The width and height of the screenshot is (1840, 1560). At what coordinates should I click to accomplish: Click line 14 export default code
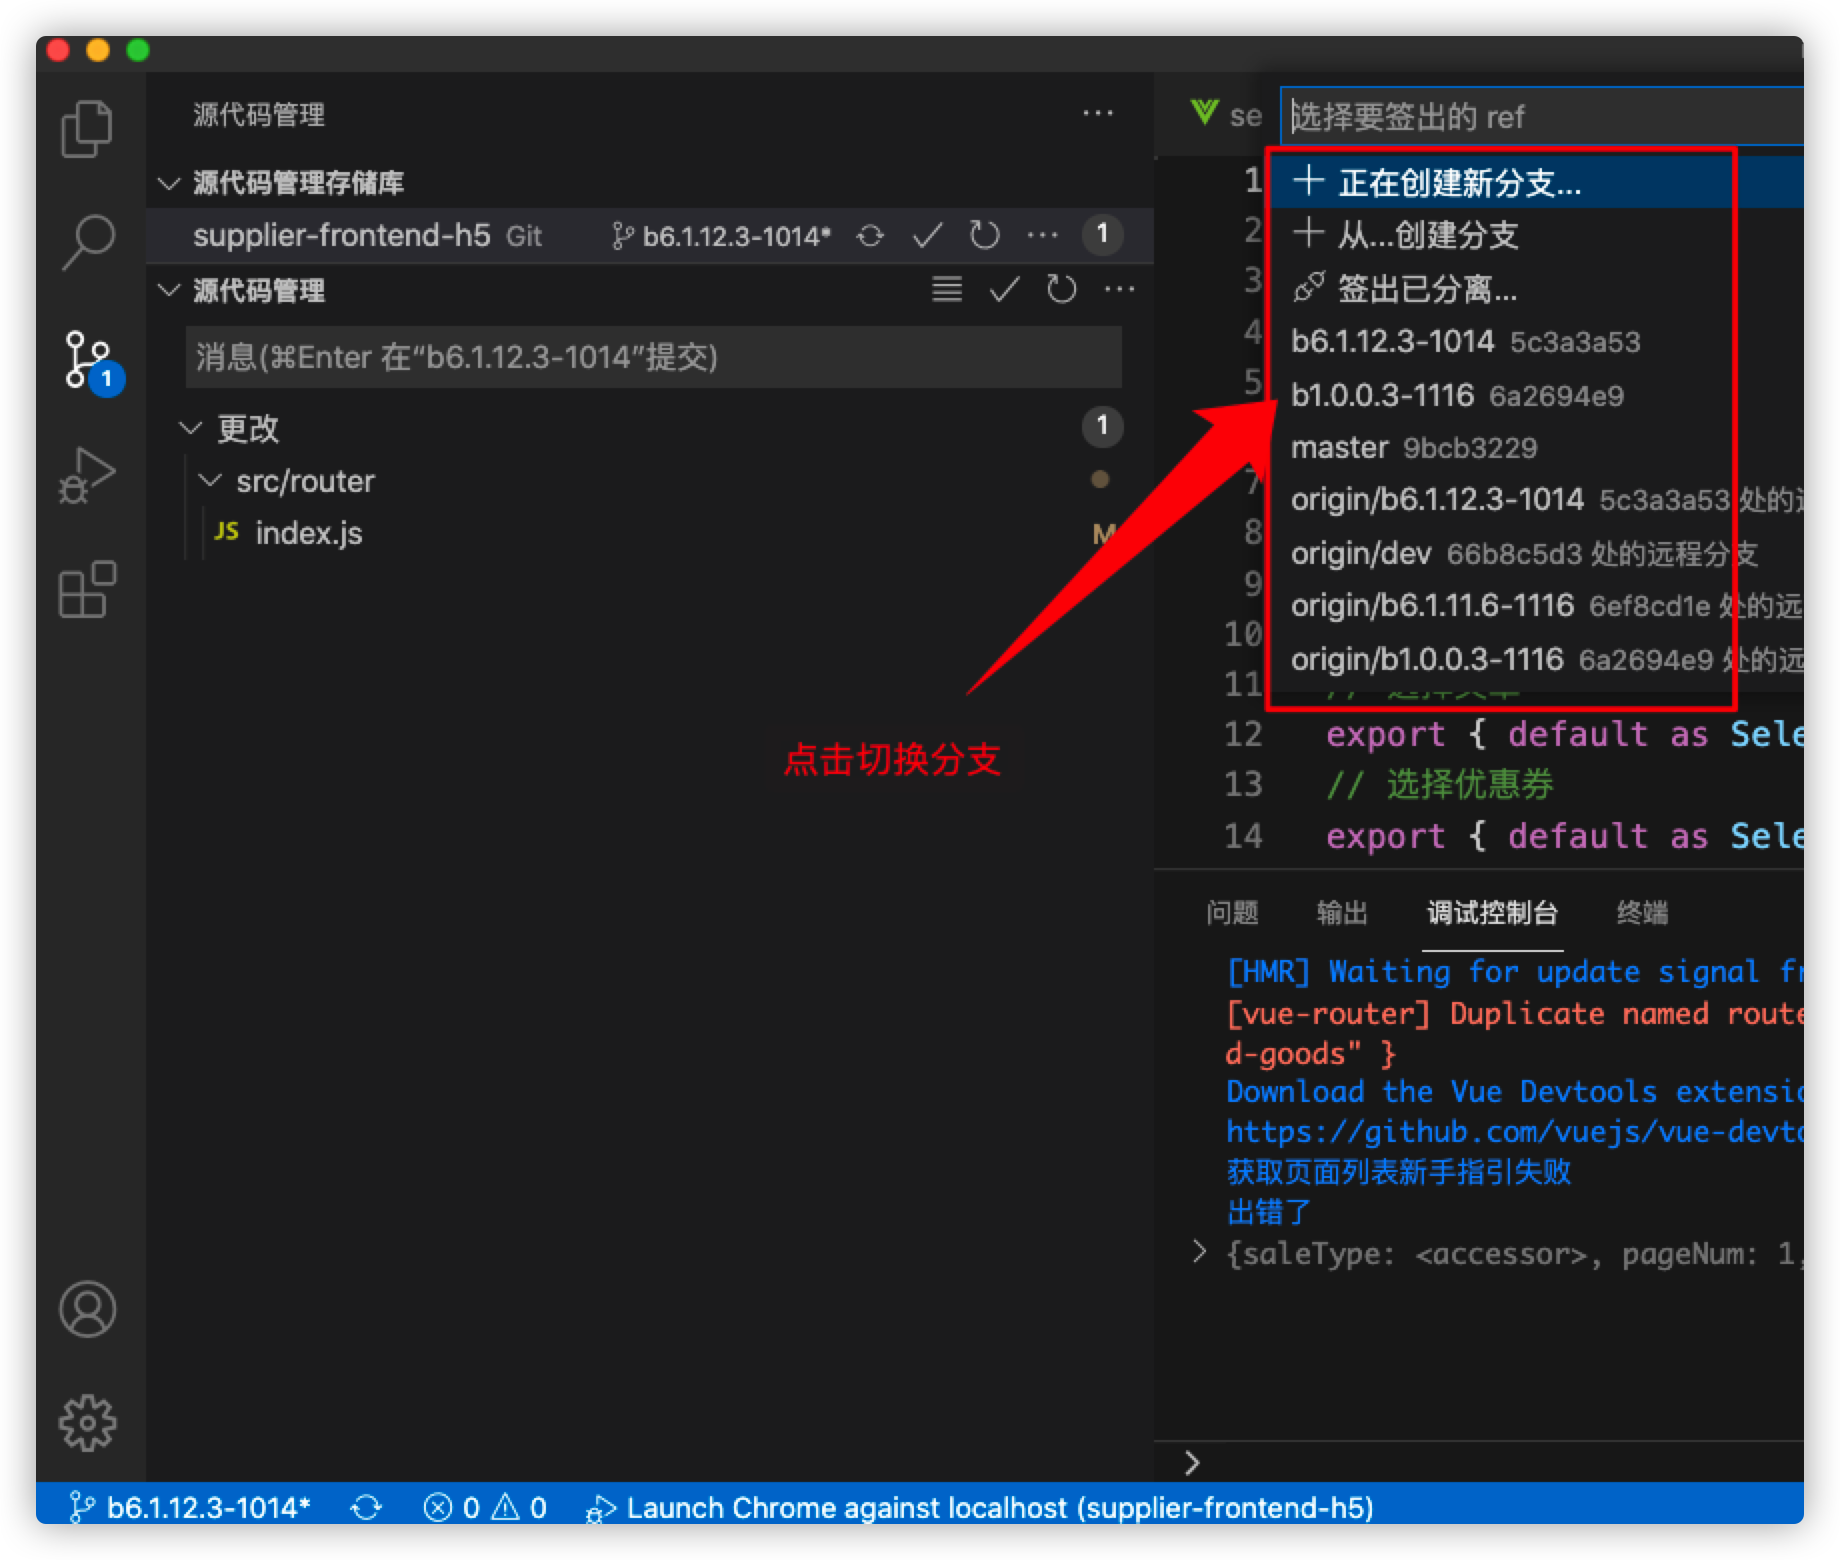1565,836
